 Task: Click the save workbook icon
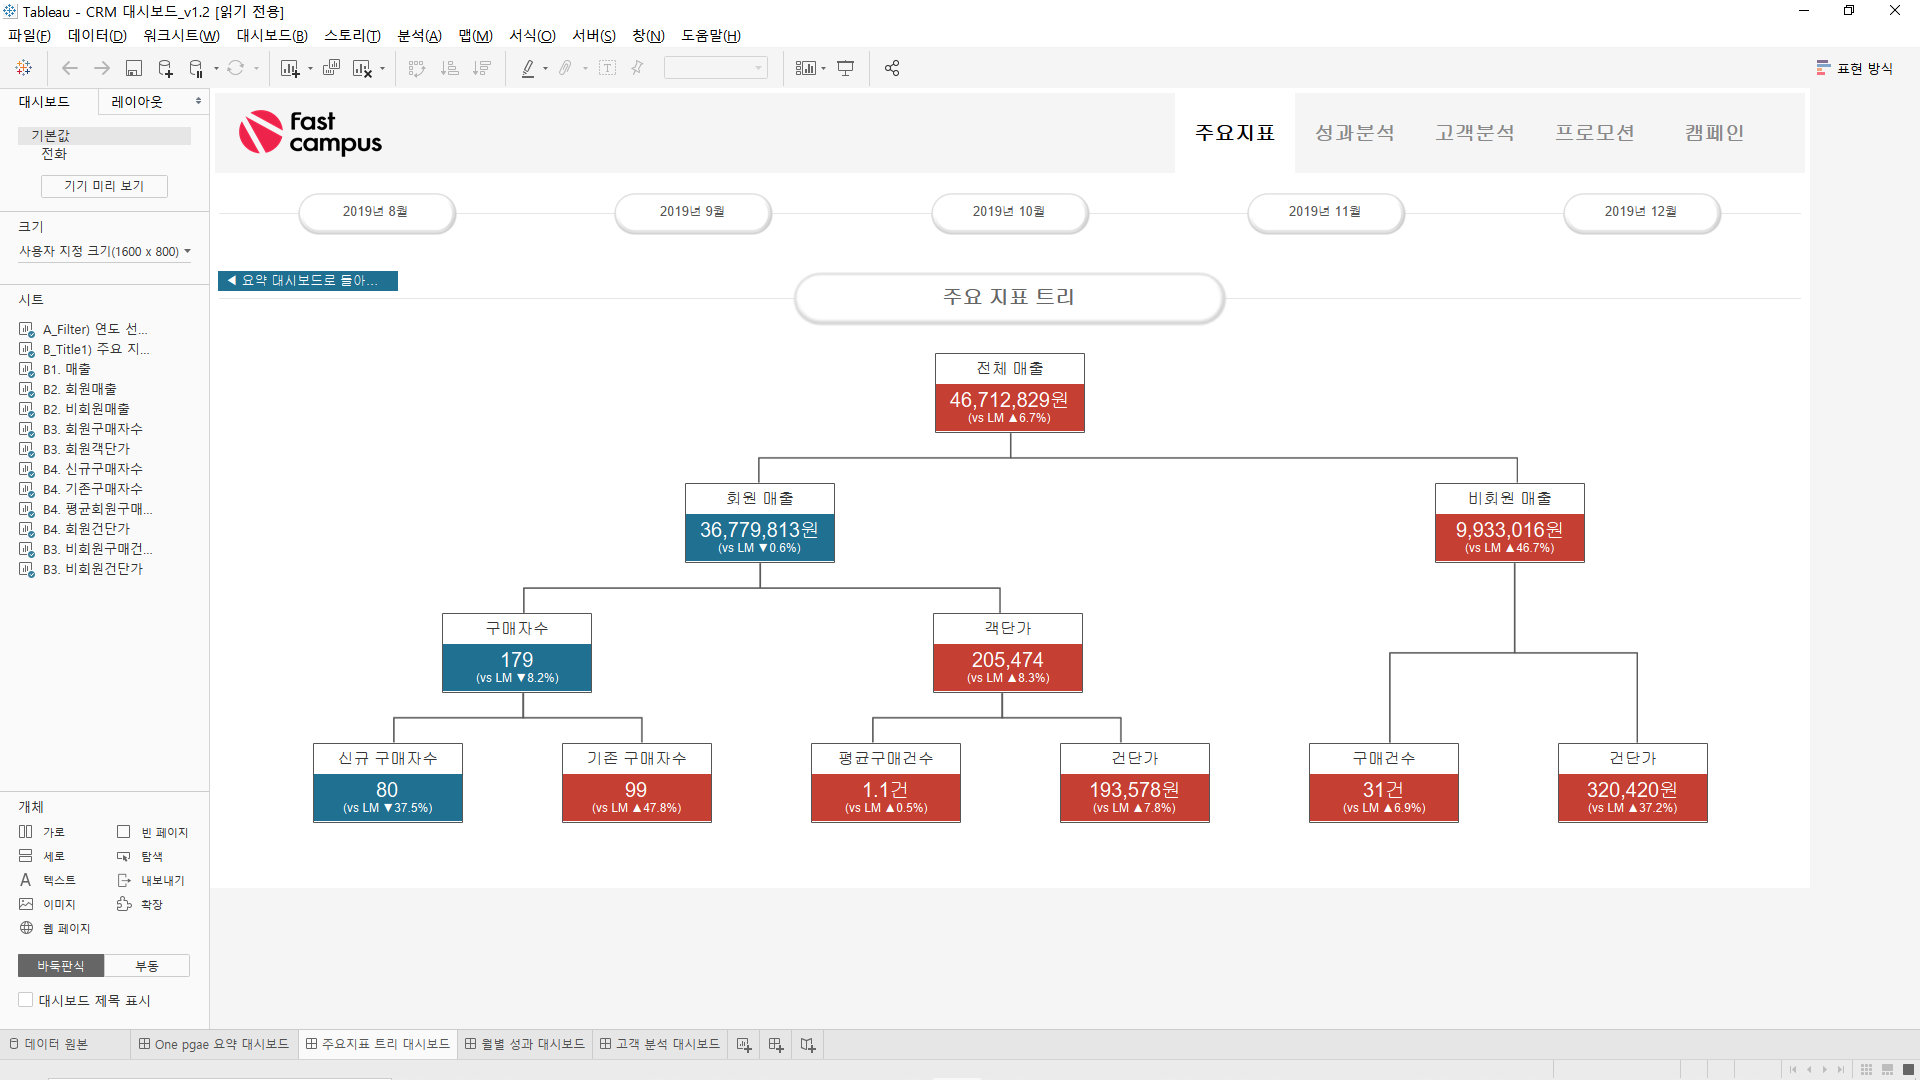click(134, 68)
